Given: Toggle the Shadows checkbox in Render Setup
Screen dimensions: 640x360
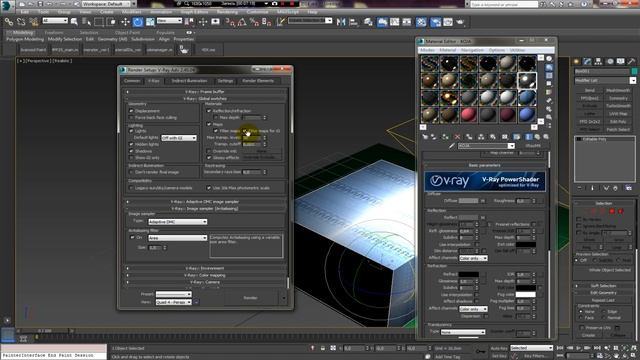Looking at the screenshot, I should [131, 151].
